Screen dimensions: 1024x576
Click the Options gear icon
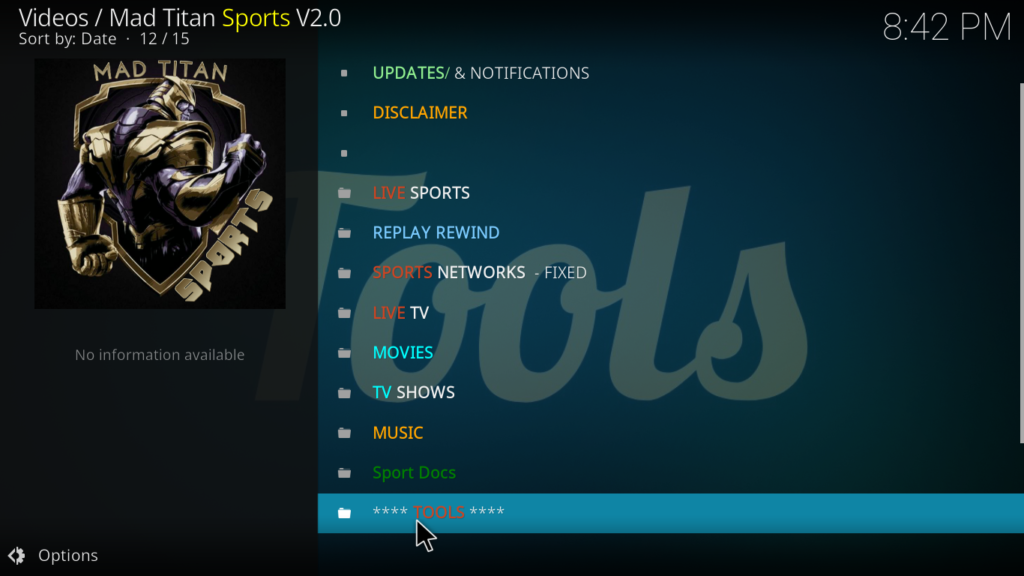coord(16,556)
